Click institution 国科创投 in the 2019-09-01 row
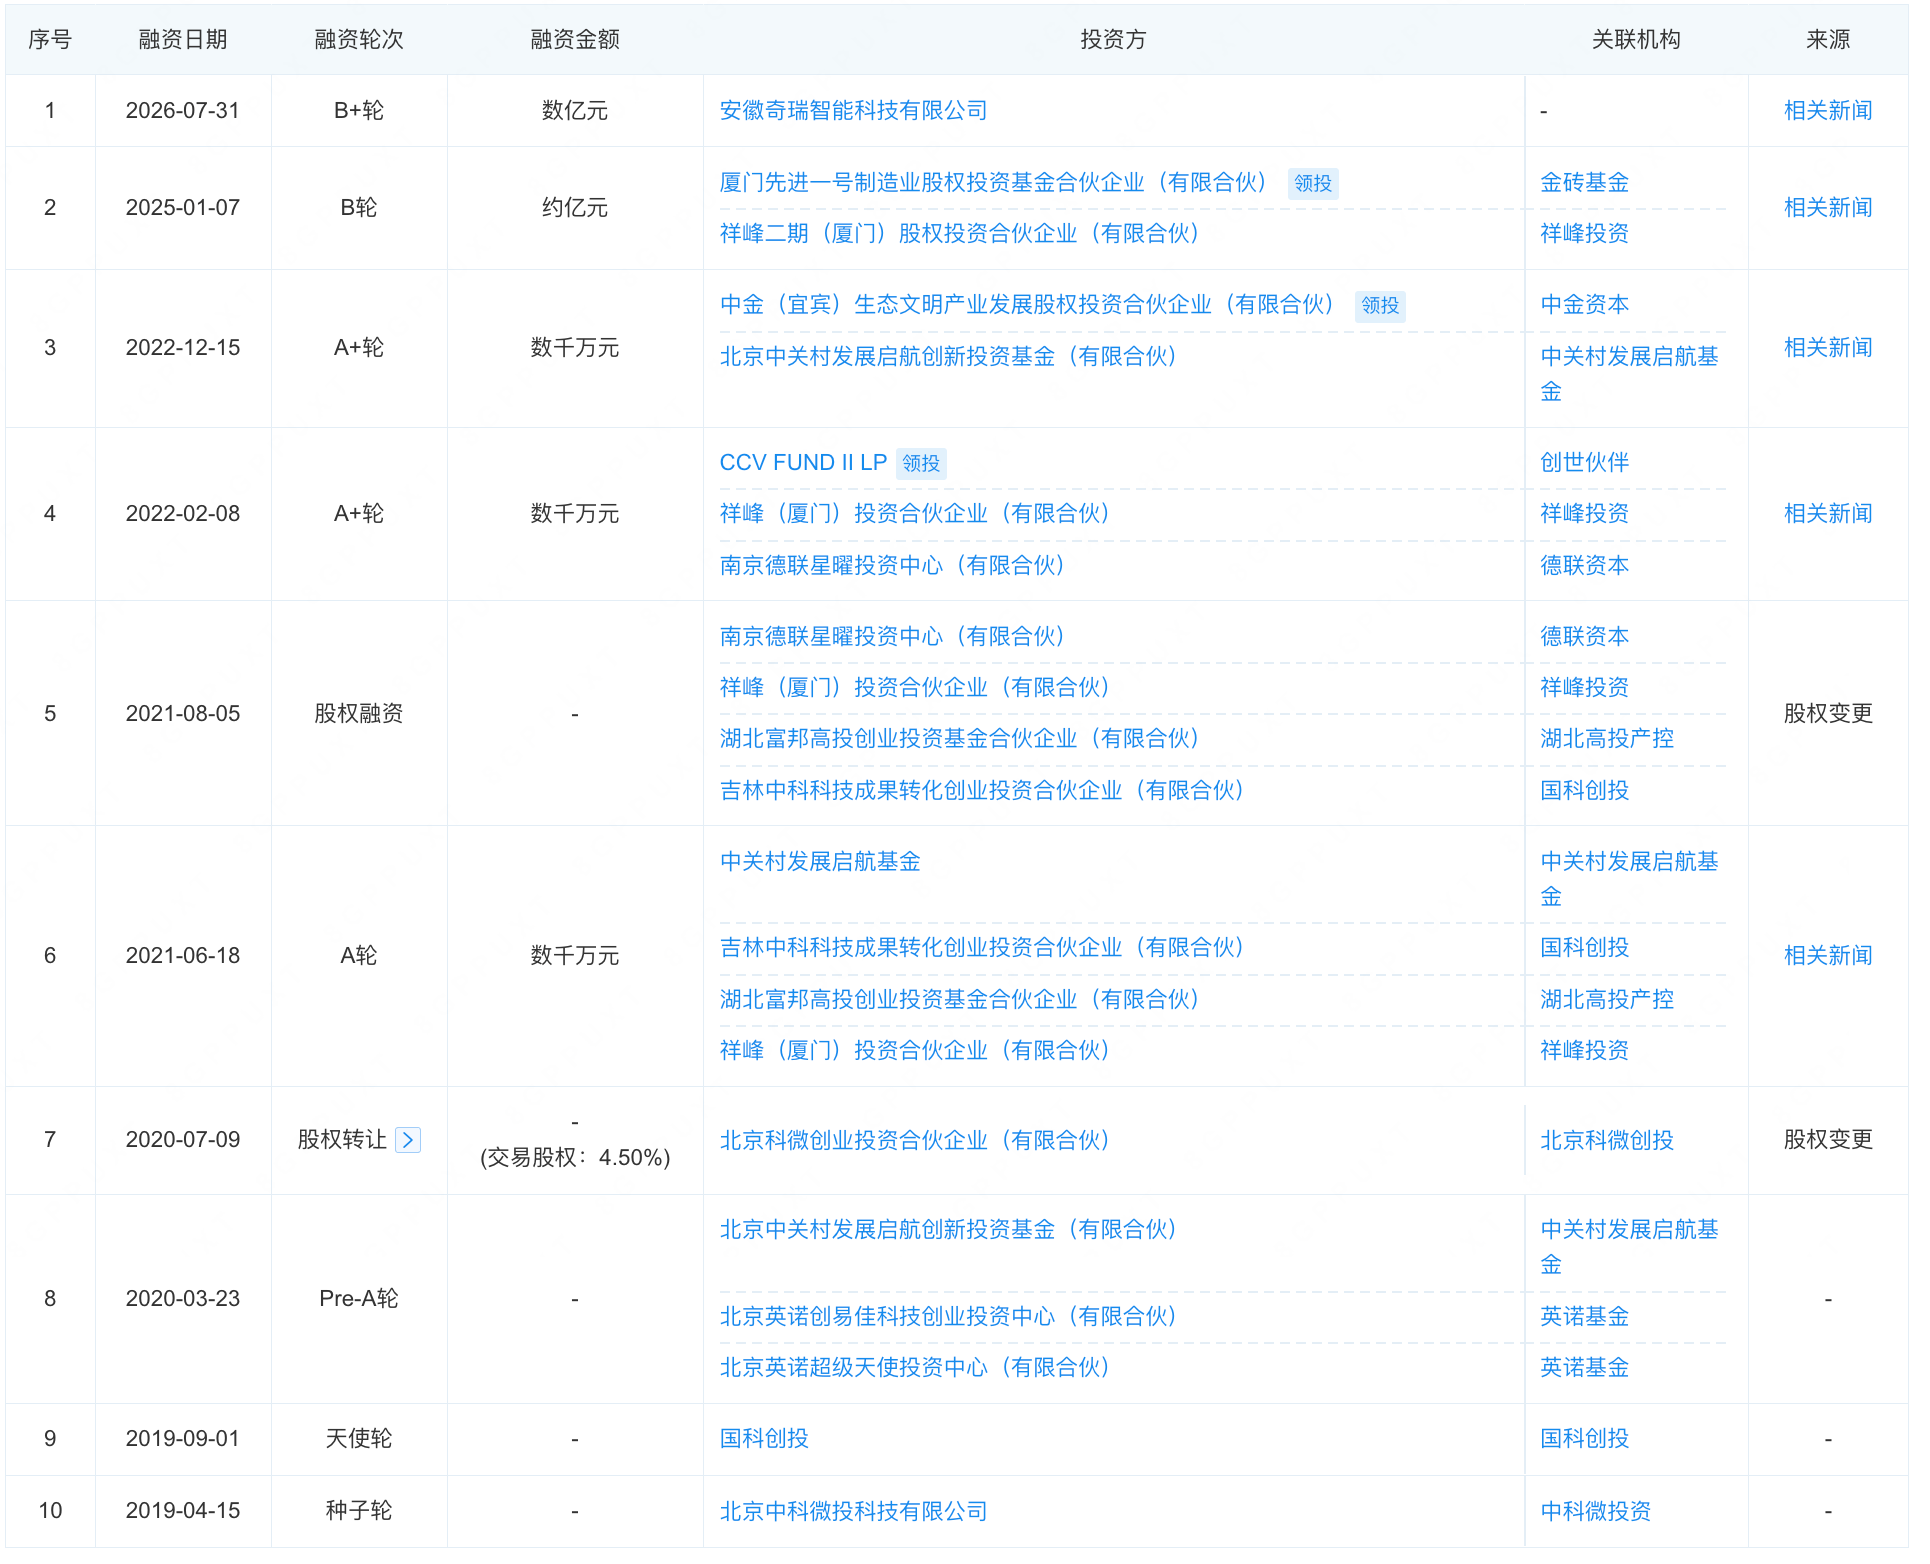The height and width of the screenshot is (1564, 1930). pyautogui.click(x=1585, y=1439)
